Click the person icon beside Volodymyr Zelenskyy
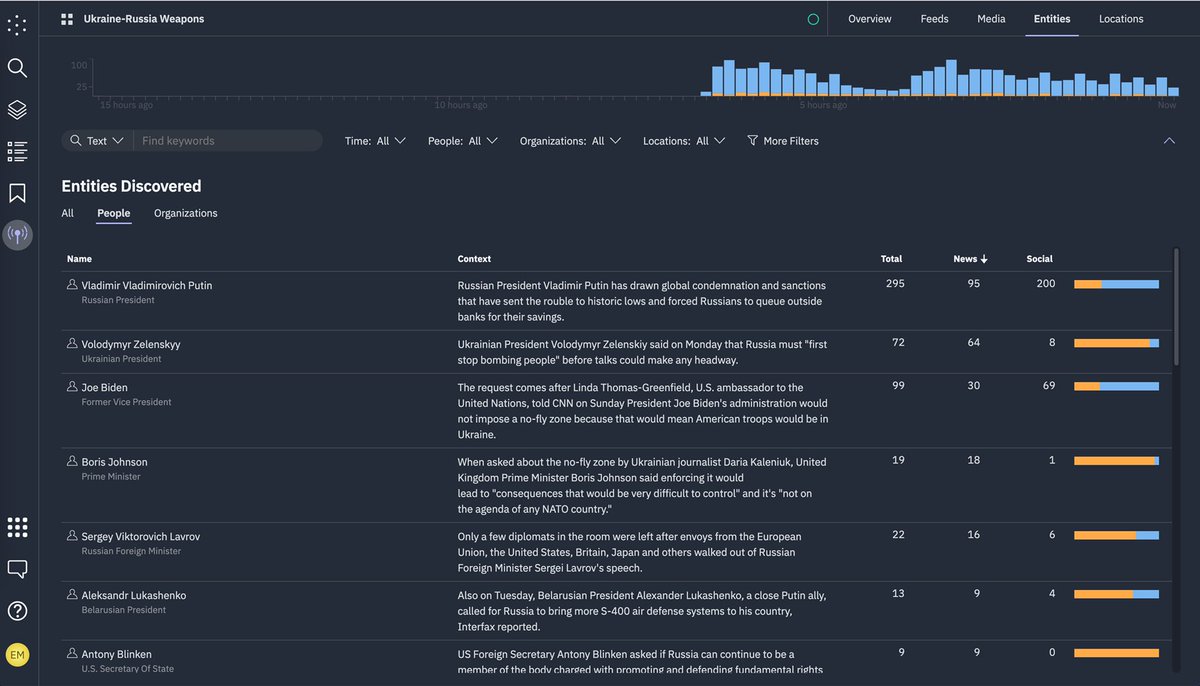 click(x=72, y=344)
